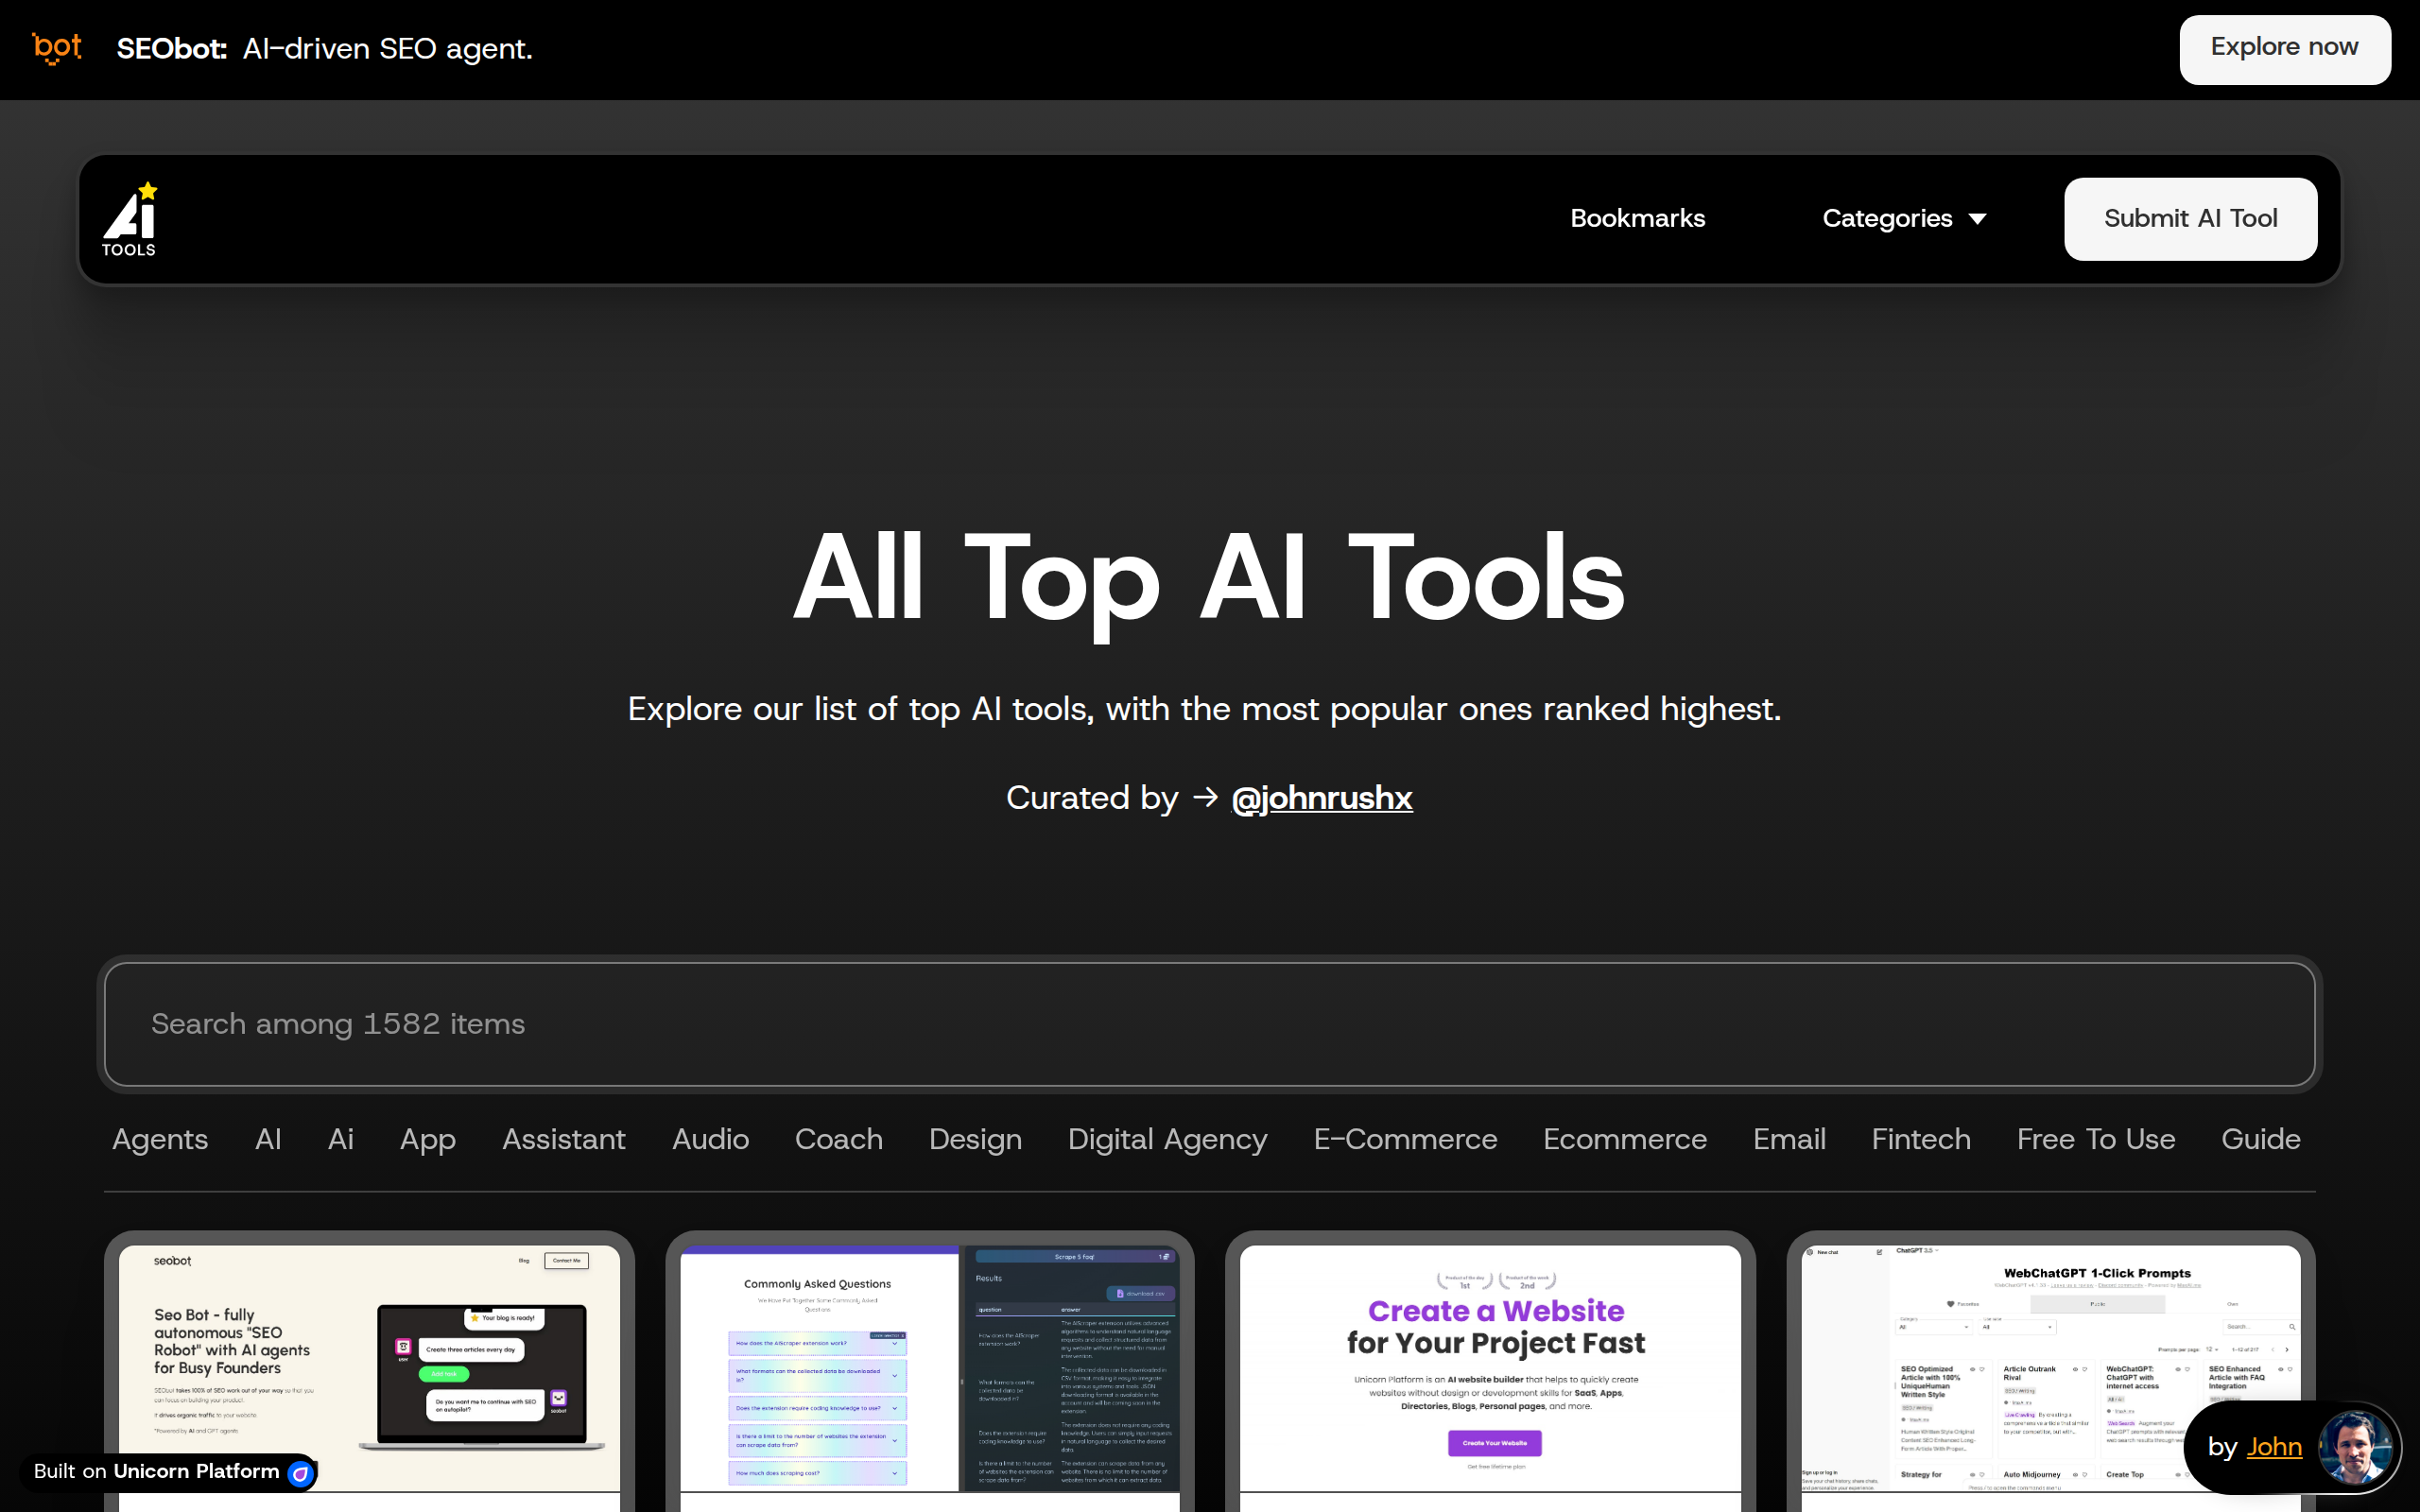Open the AI Tools star logo

click(x=130, y=219)
